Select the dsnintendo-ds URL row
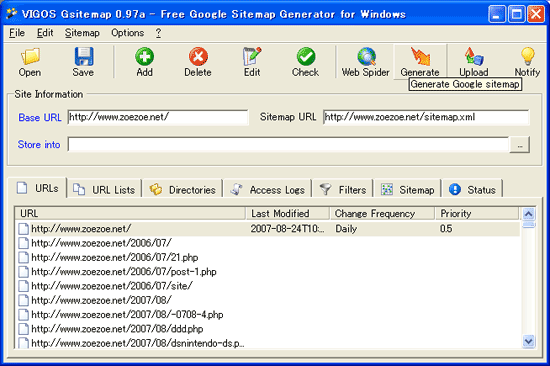 tap(268, 343)
